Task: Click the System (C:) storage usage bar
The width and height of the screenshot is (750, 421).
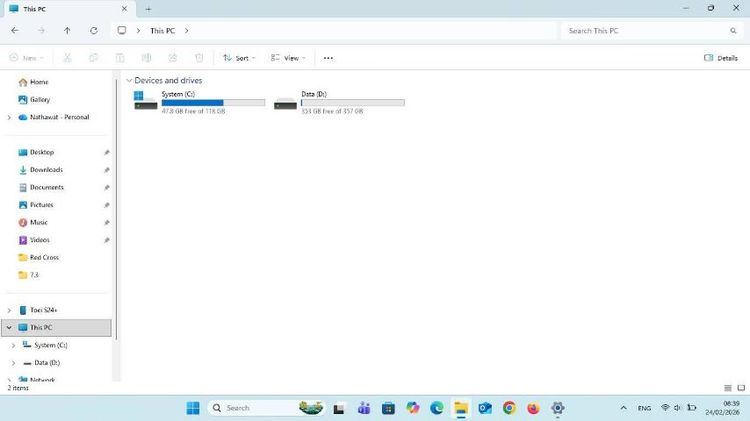Action: point(213,102)
